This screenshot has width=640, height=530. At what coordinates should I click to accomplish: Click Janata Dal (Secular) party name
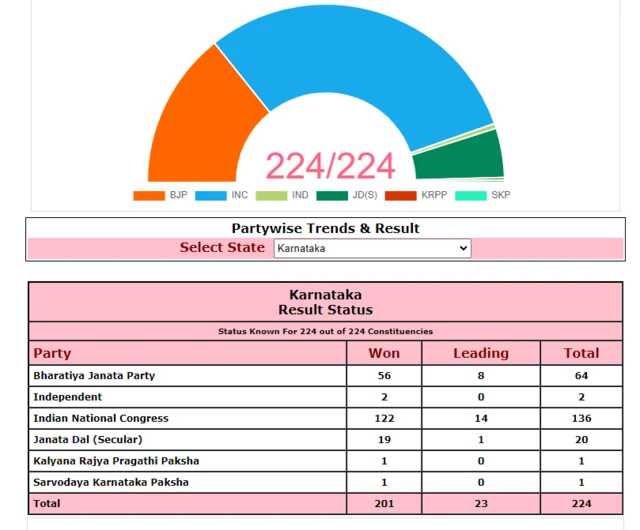[x=88, y=439]
